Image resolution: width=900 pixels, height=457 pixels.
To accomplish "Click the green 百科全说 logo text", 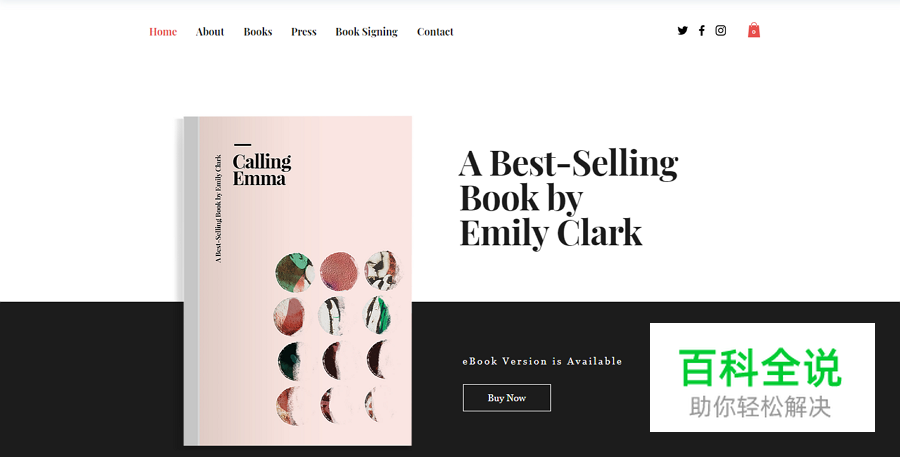I will tap(761, 369).
